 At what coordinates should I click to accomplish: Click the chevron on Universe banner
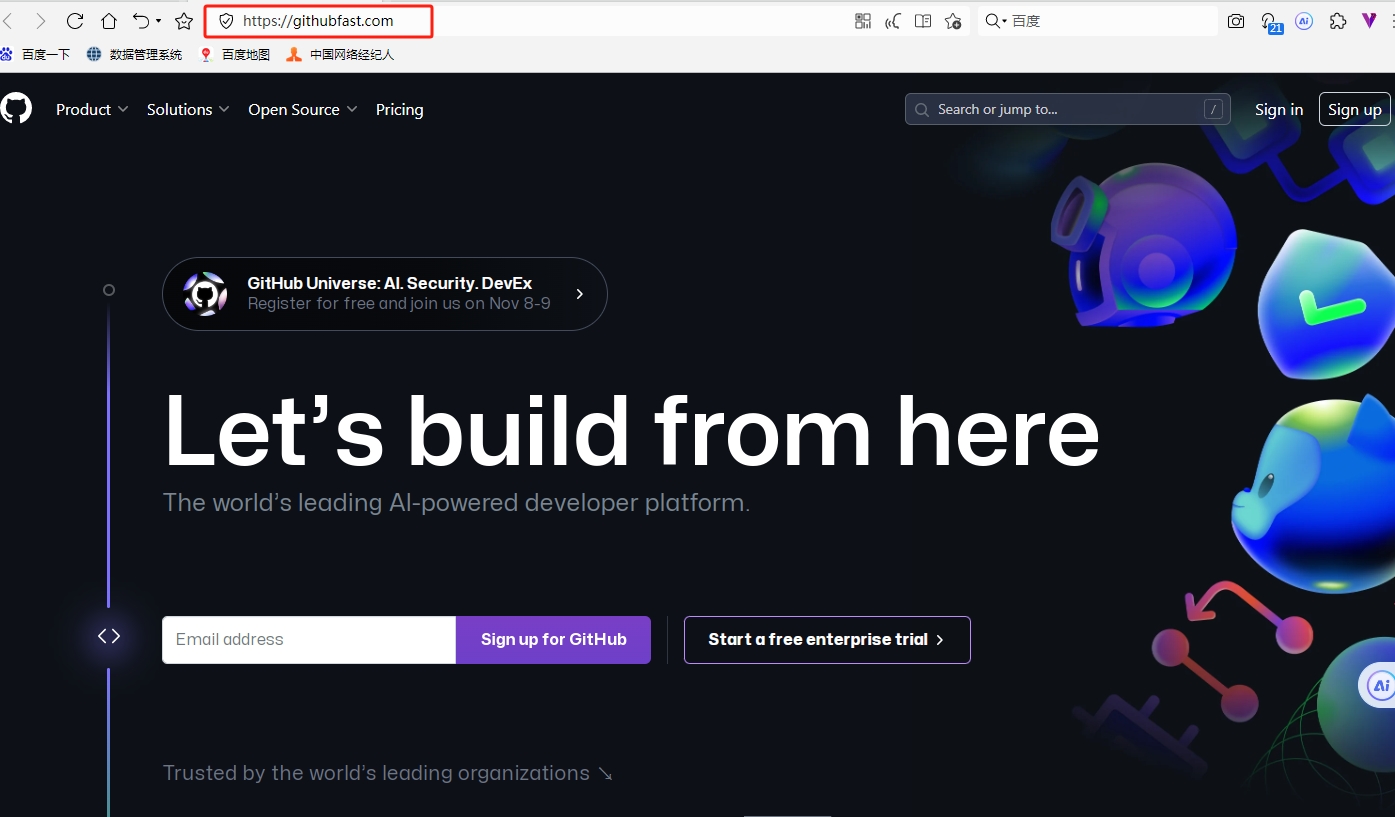(x=579, y=294)
